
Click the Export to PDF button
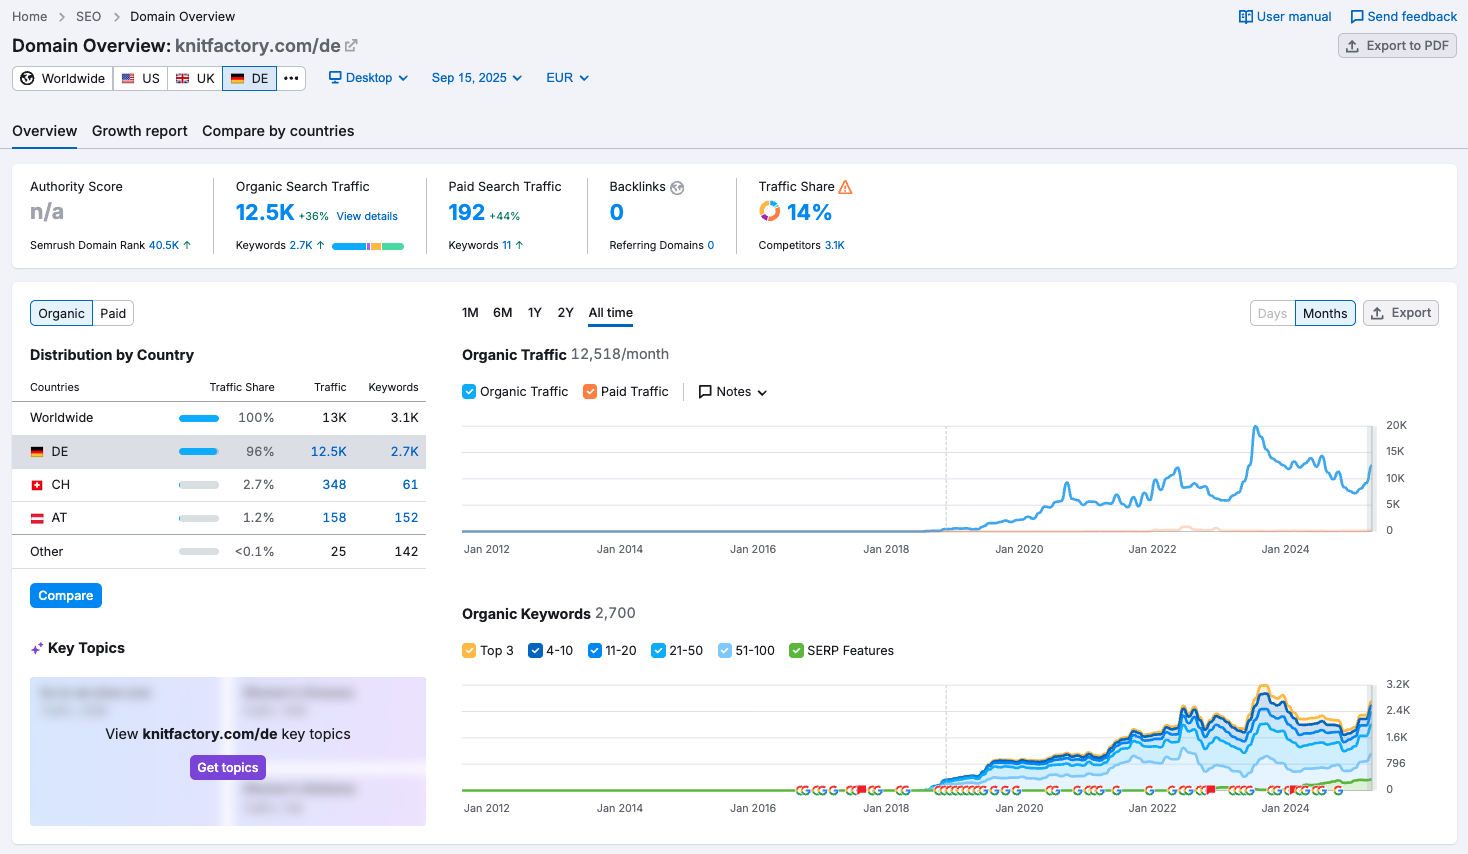1397,46
